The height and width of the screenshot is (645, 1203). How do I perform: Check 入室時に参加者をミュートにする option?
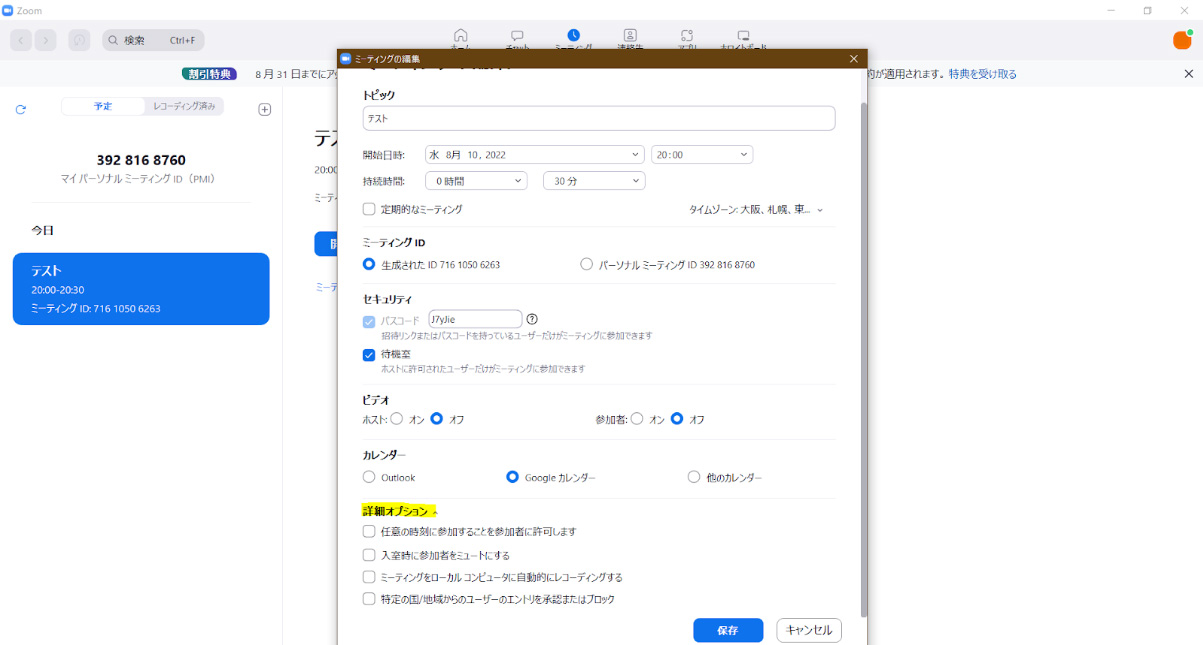tap(369, 555)
